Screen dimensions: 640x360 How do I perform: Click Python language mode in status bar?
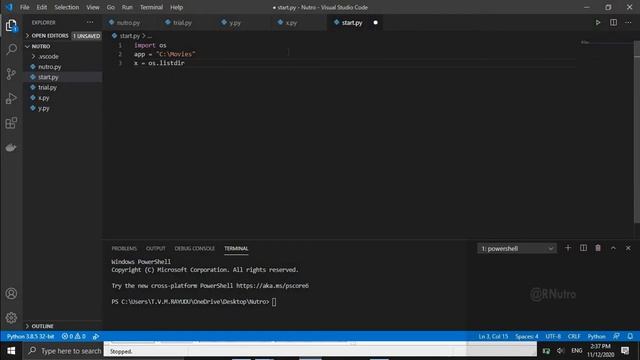click(596, 336)
